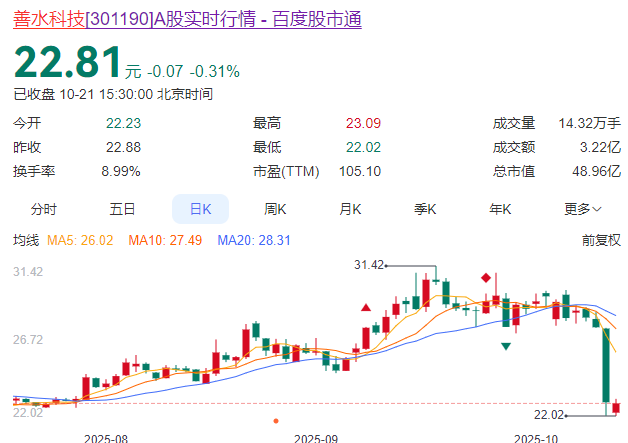Switch to the 年K chart tab
The width and height of the screenshot is (628, 443).
click(500, 209)
